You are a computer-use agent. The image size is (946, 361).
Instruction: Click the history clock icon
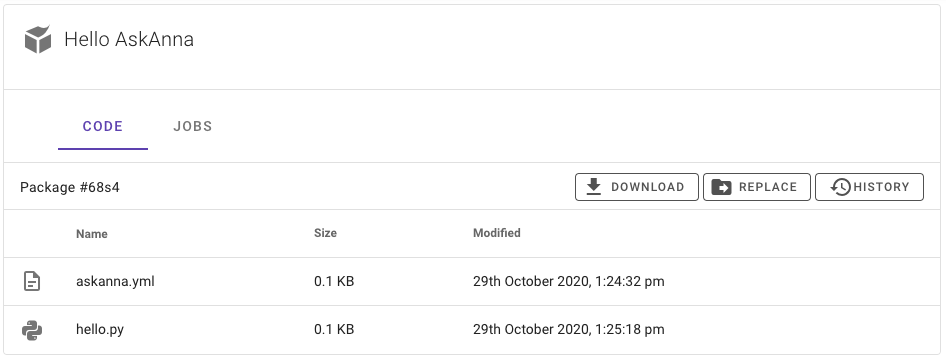[840, 187]
